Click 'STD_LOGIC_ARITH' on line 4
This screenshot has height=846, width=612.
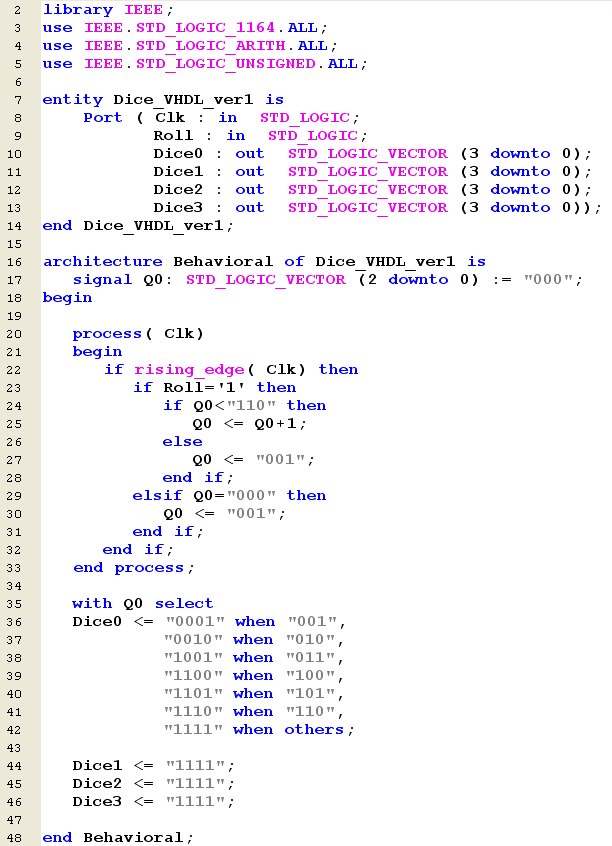point(210,46)
